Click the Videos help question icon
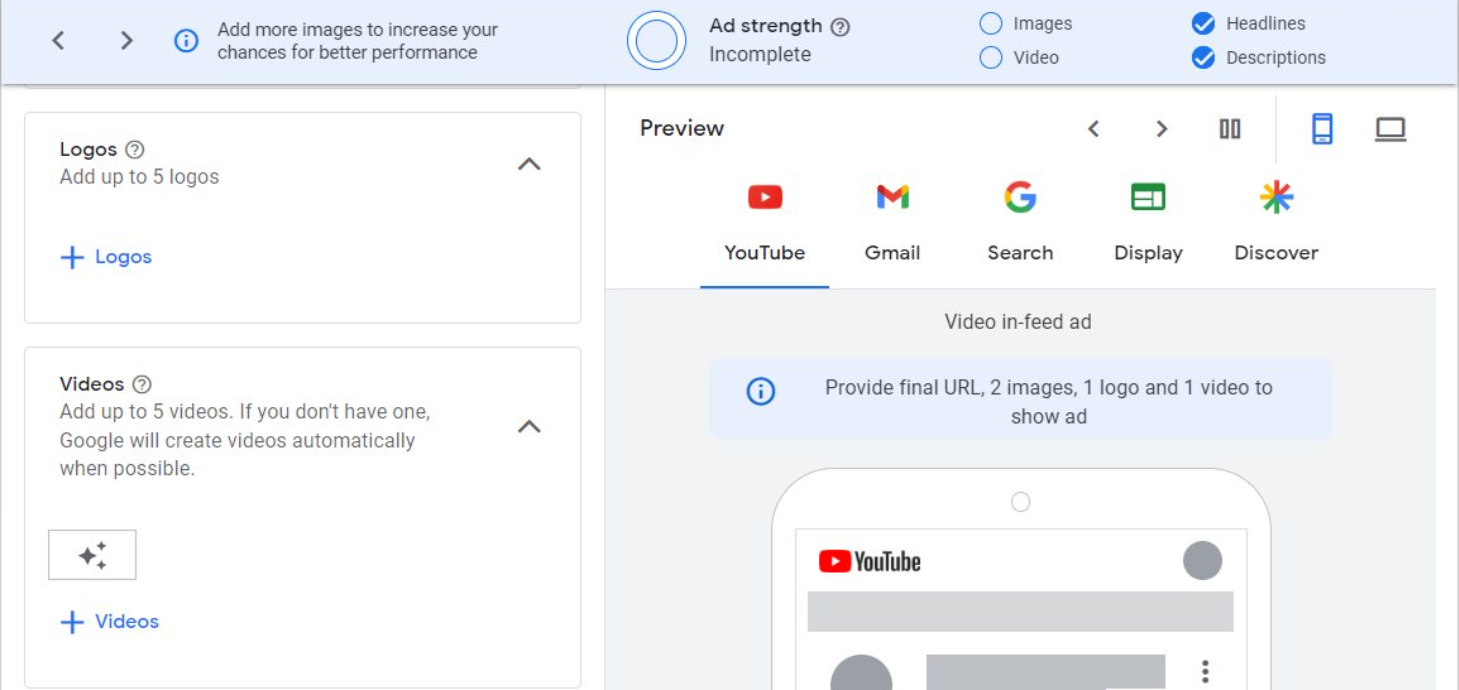 coord(142,384)
